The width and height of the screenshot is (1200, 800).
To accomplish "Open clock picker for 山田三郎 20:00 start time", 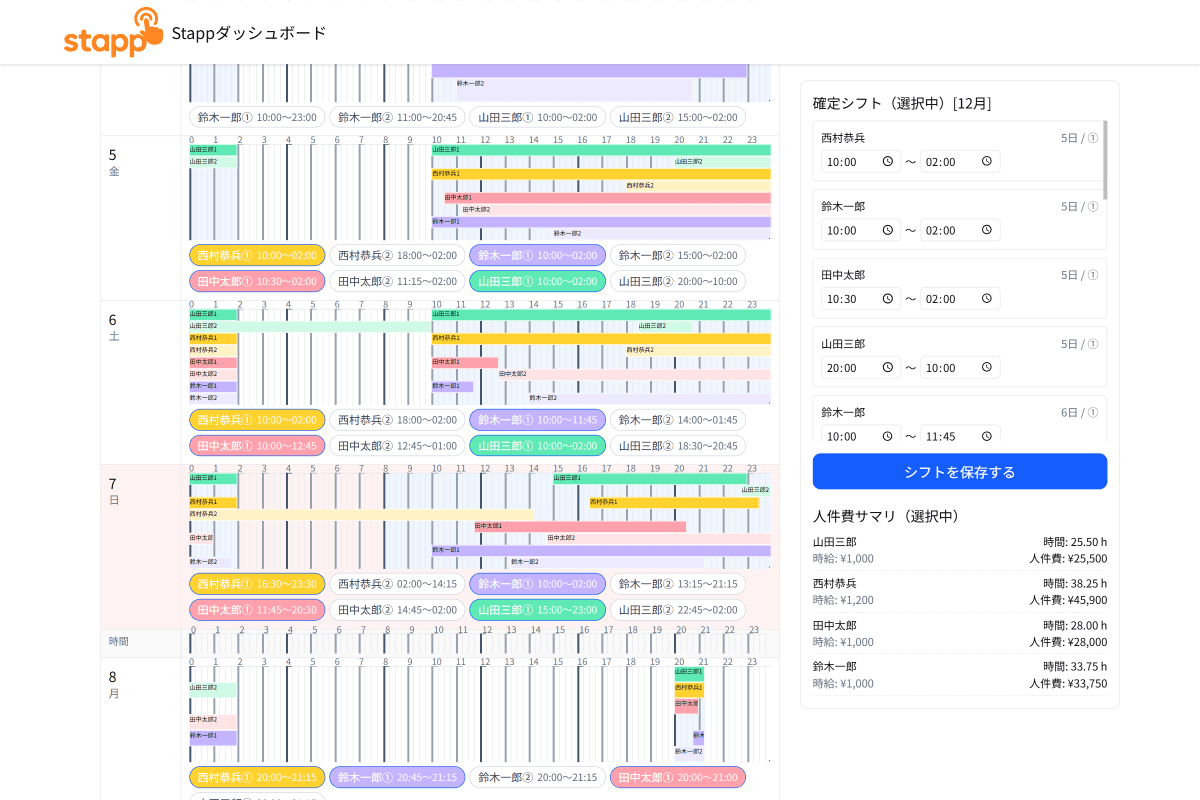I will [x=887, y=367].
